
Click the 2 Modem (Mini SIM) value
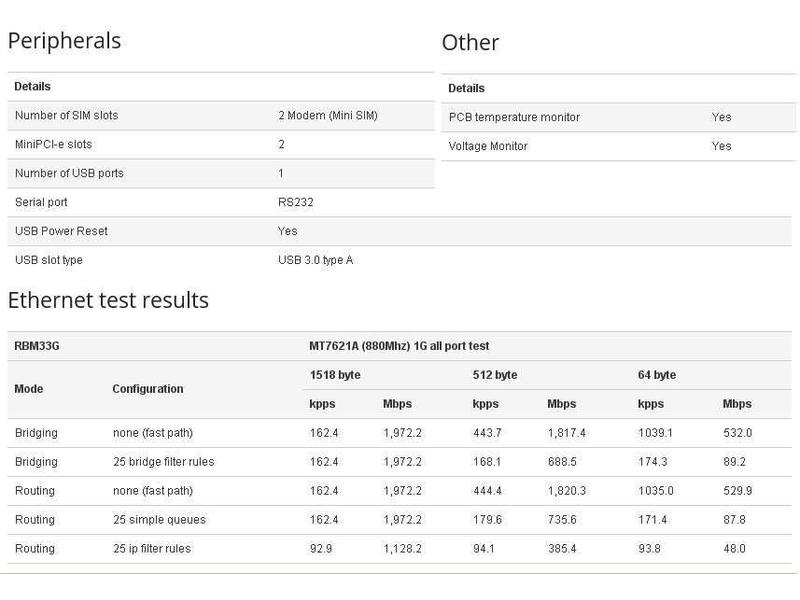tap(327, 116)
